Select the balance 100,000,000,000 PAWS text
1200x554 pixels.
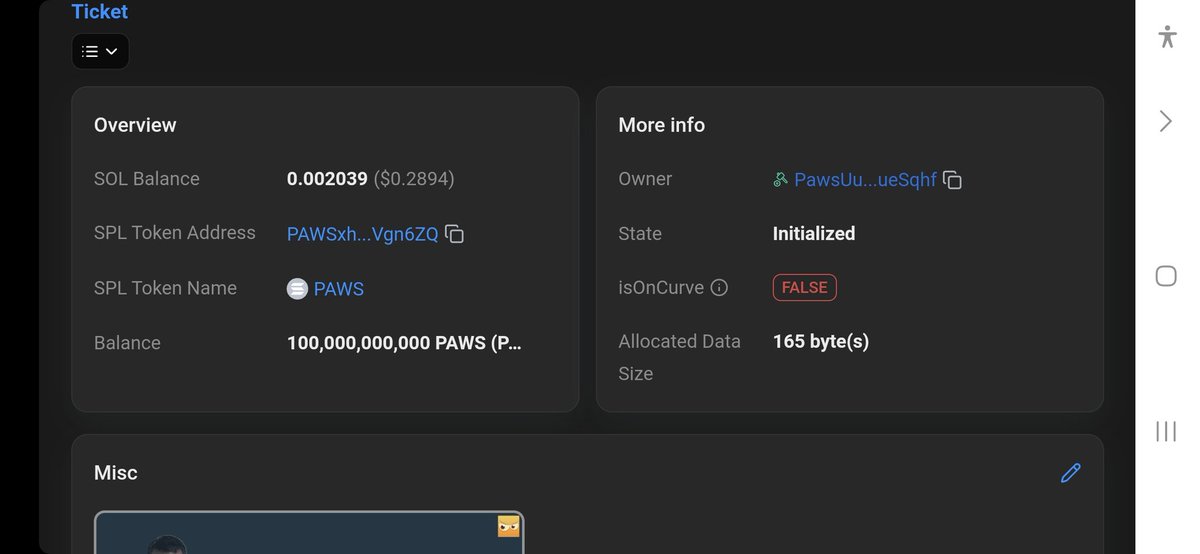coord(404,343)
